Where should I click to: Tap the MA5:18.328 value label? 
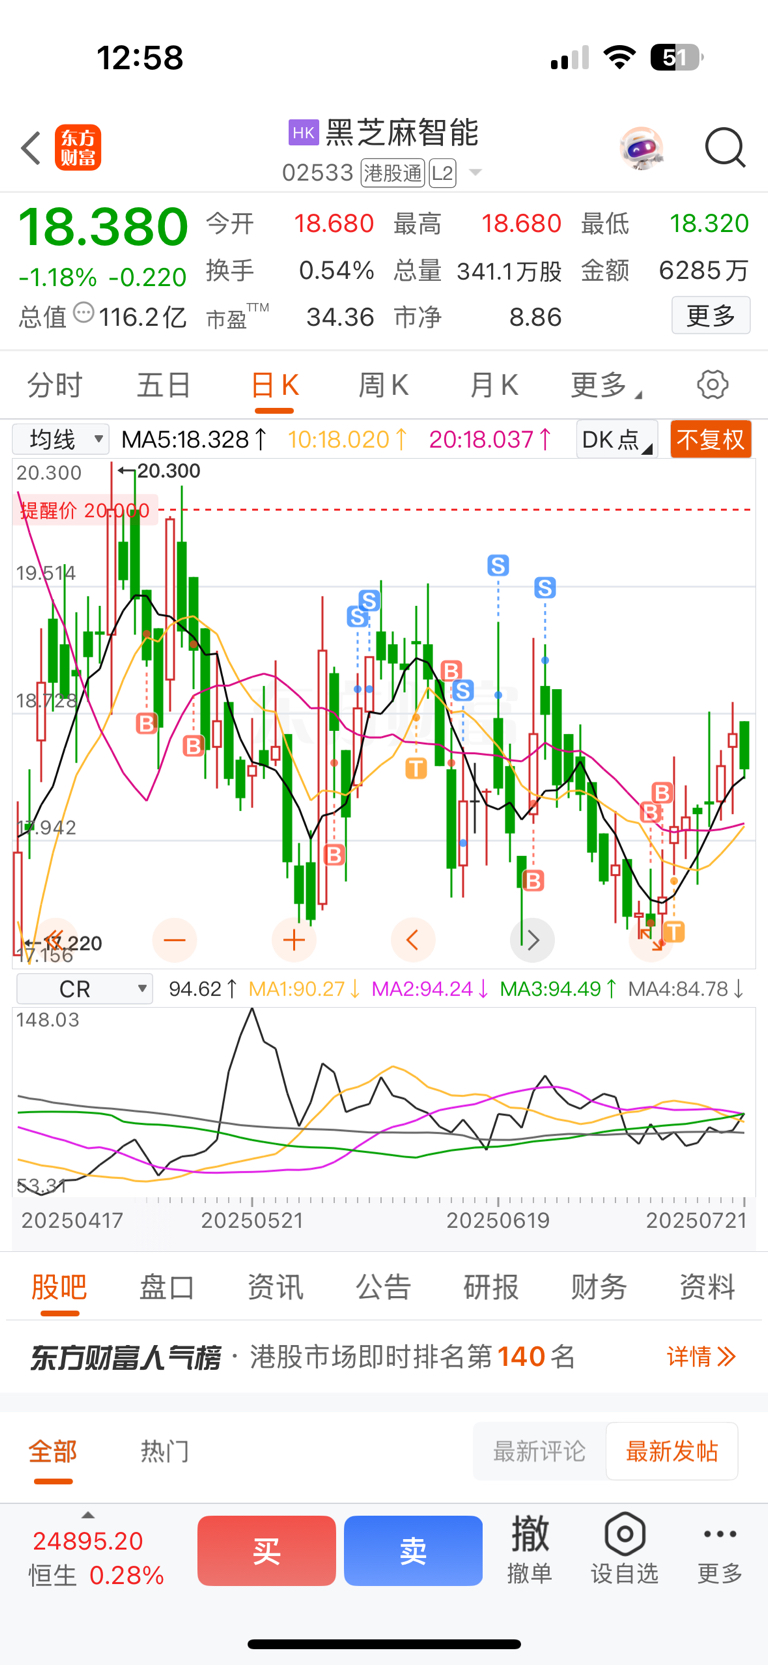point(195,439)
